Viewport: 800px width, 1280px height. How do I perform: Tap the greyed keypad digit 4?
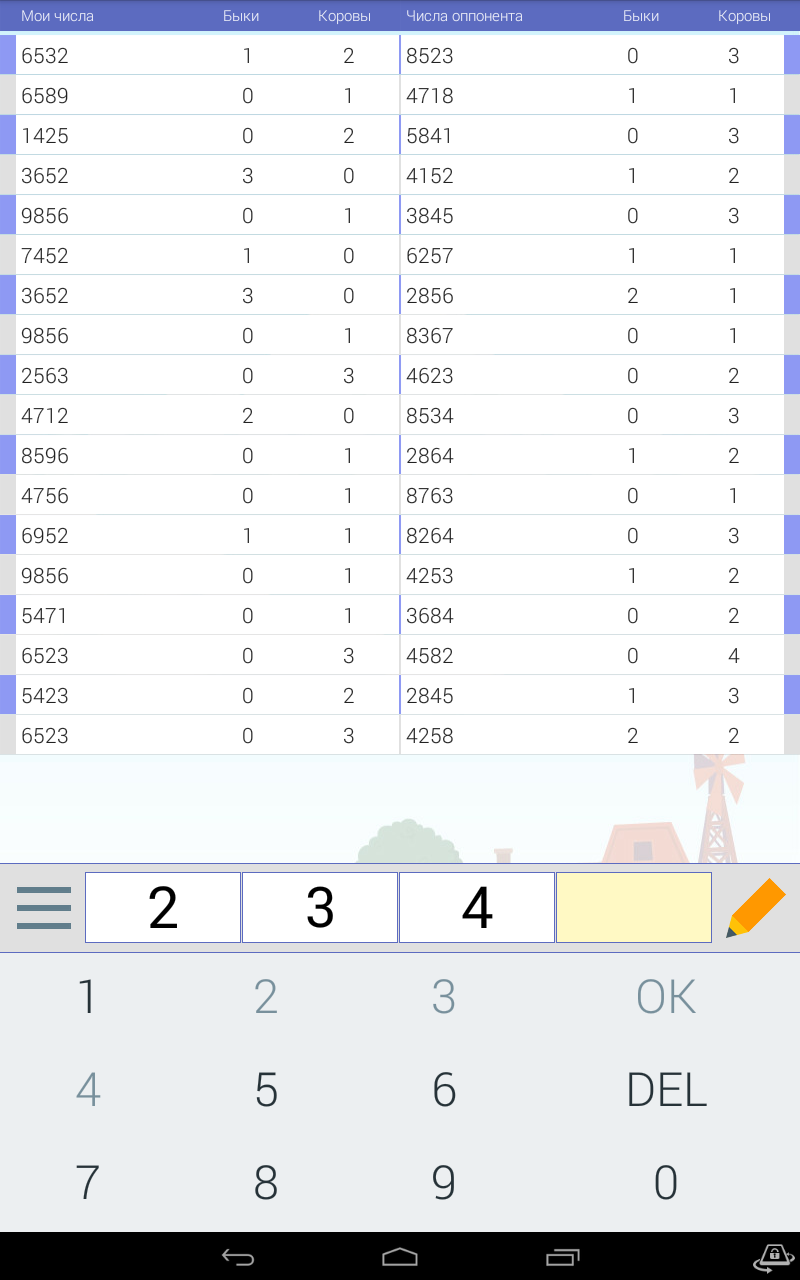click(x=88, y=1090)
